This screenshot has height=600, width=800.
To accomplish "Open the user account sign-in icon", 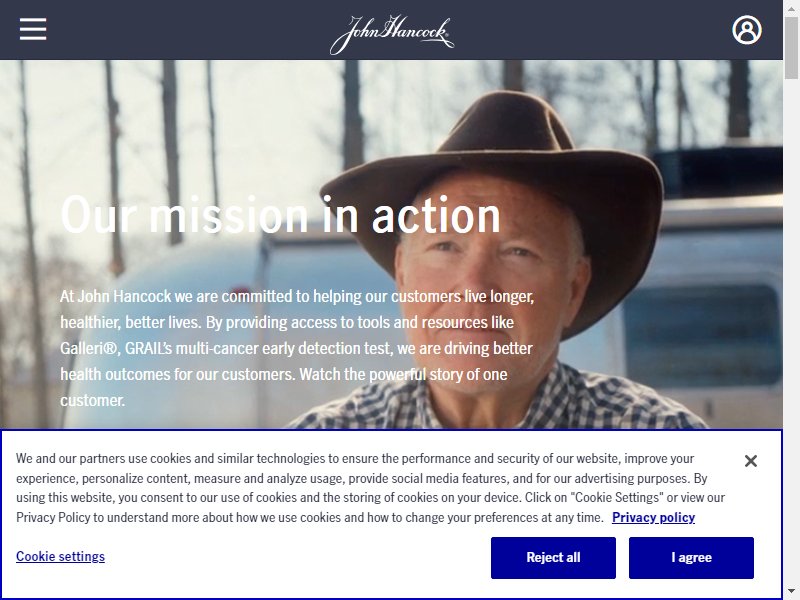I will [x=746, y=30].
